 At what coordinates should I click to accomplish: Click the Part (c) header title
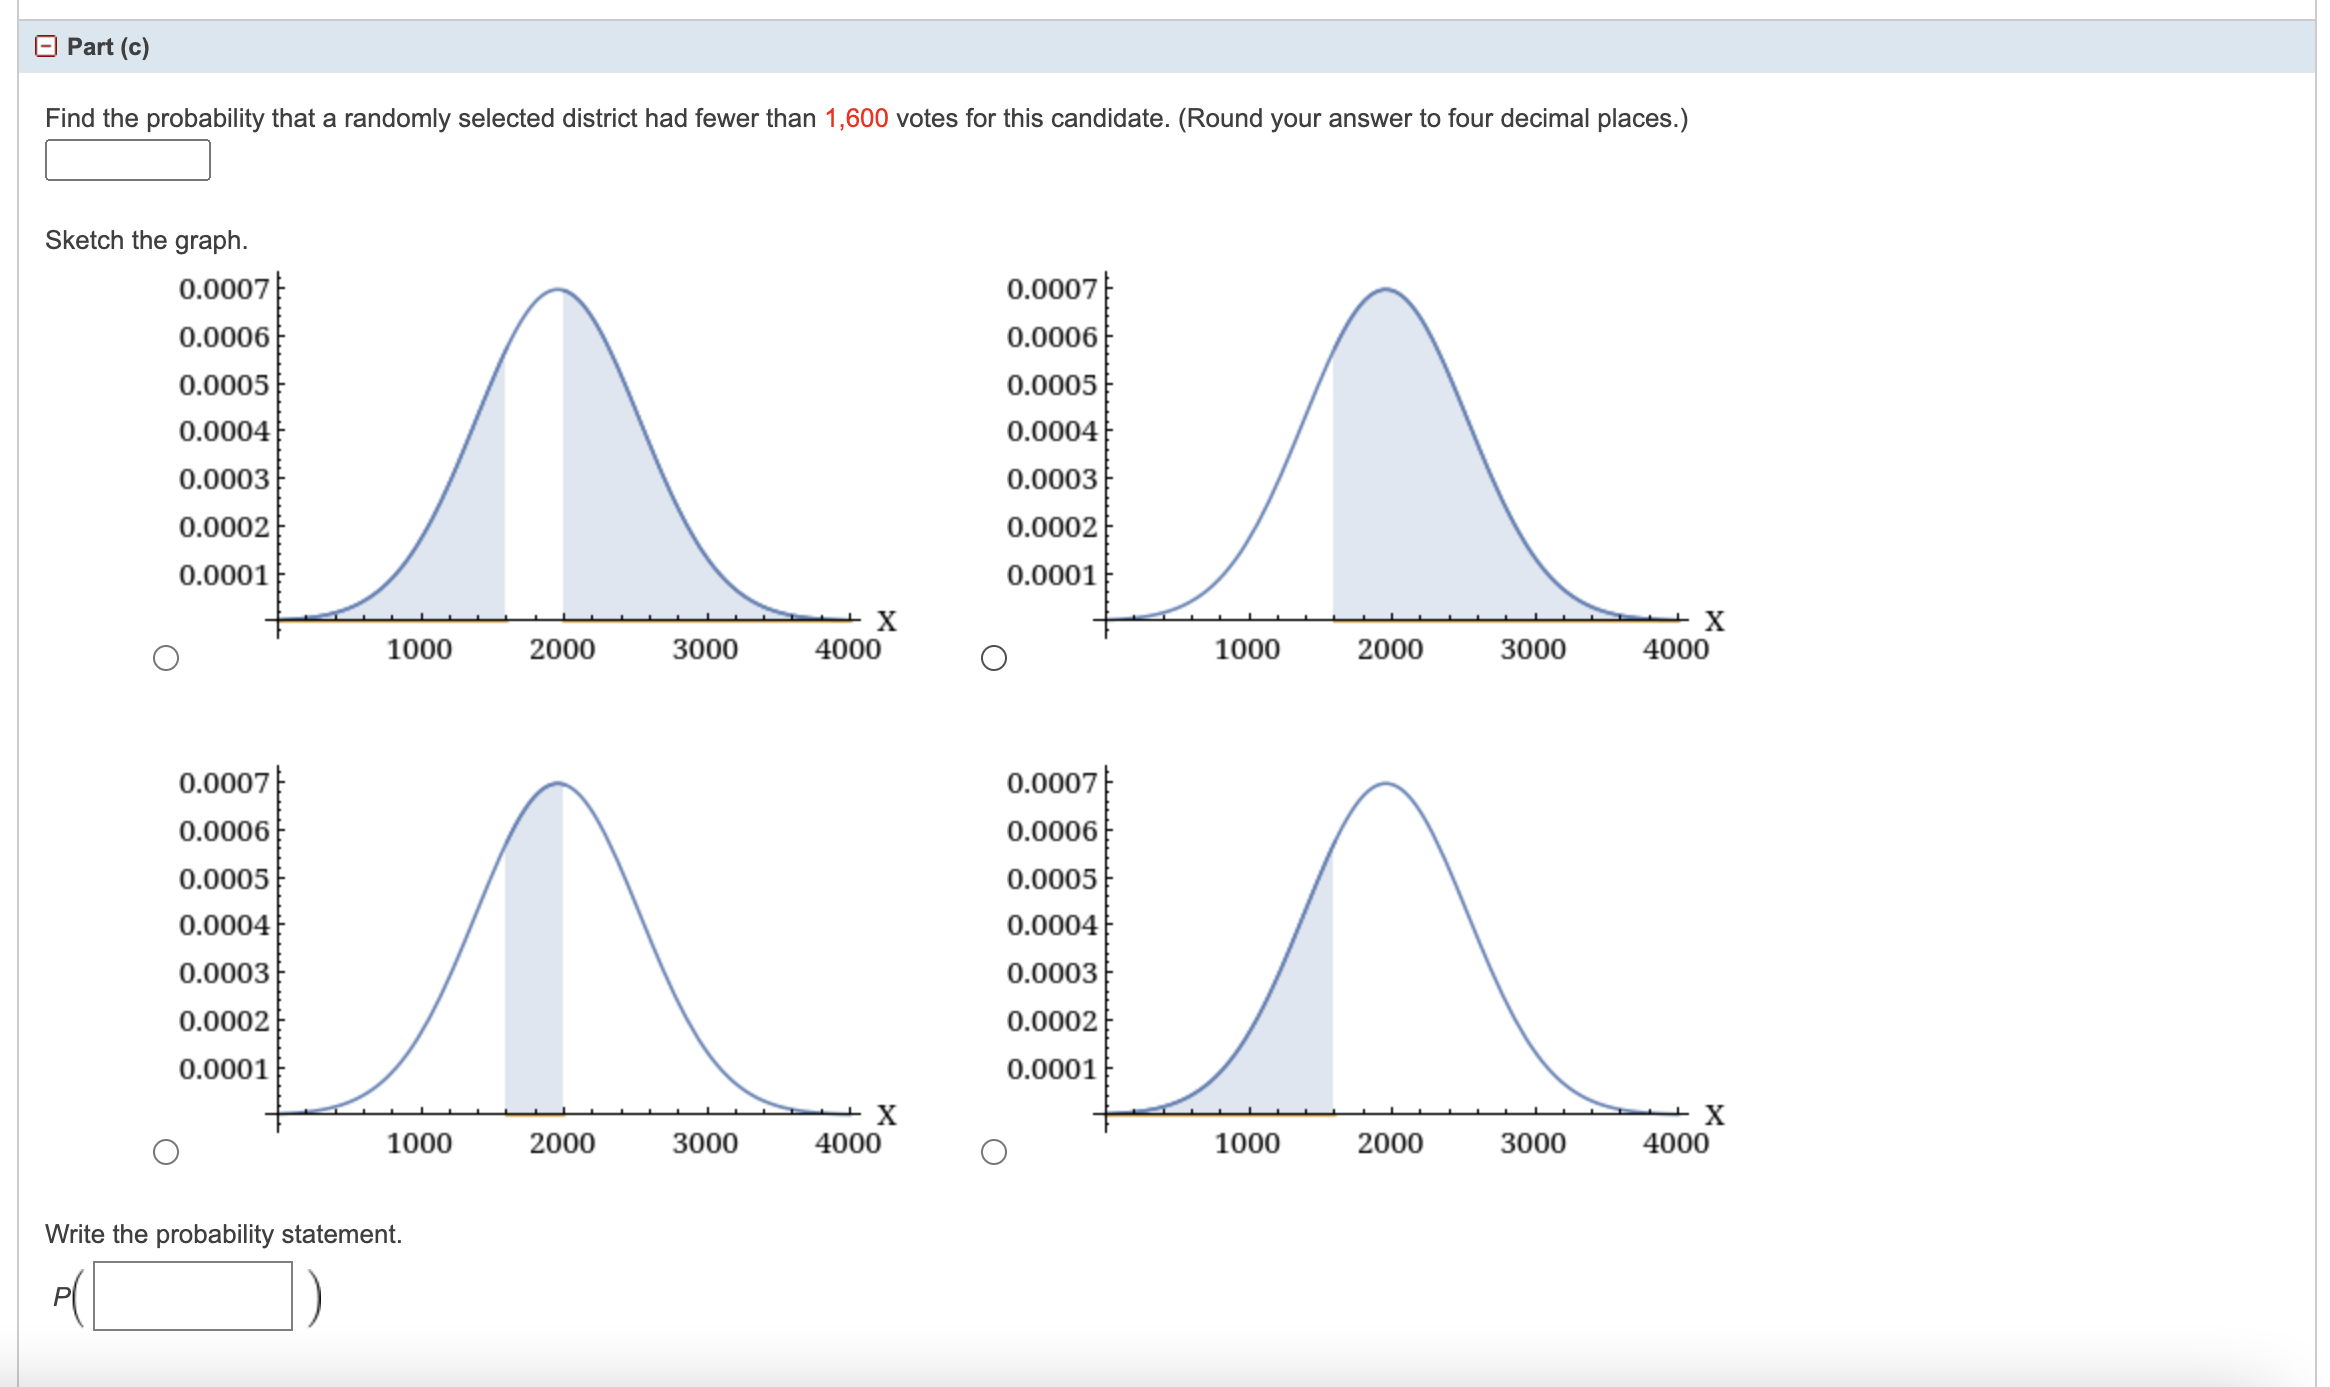(x=108, y=47)
